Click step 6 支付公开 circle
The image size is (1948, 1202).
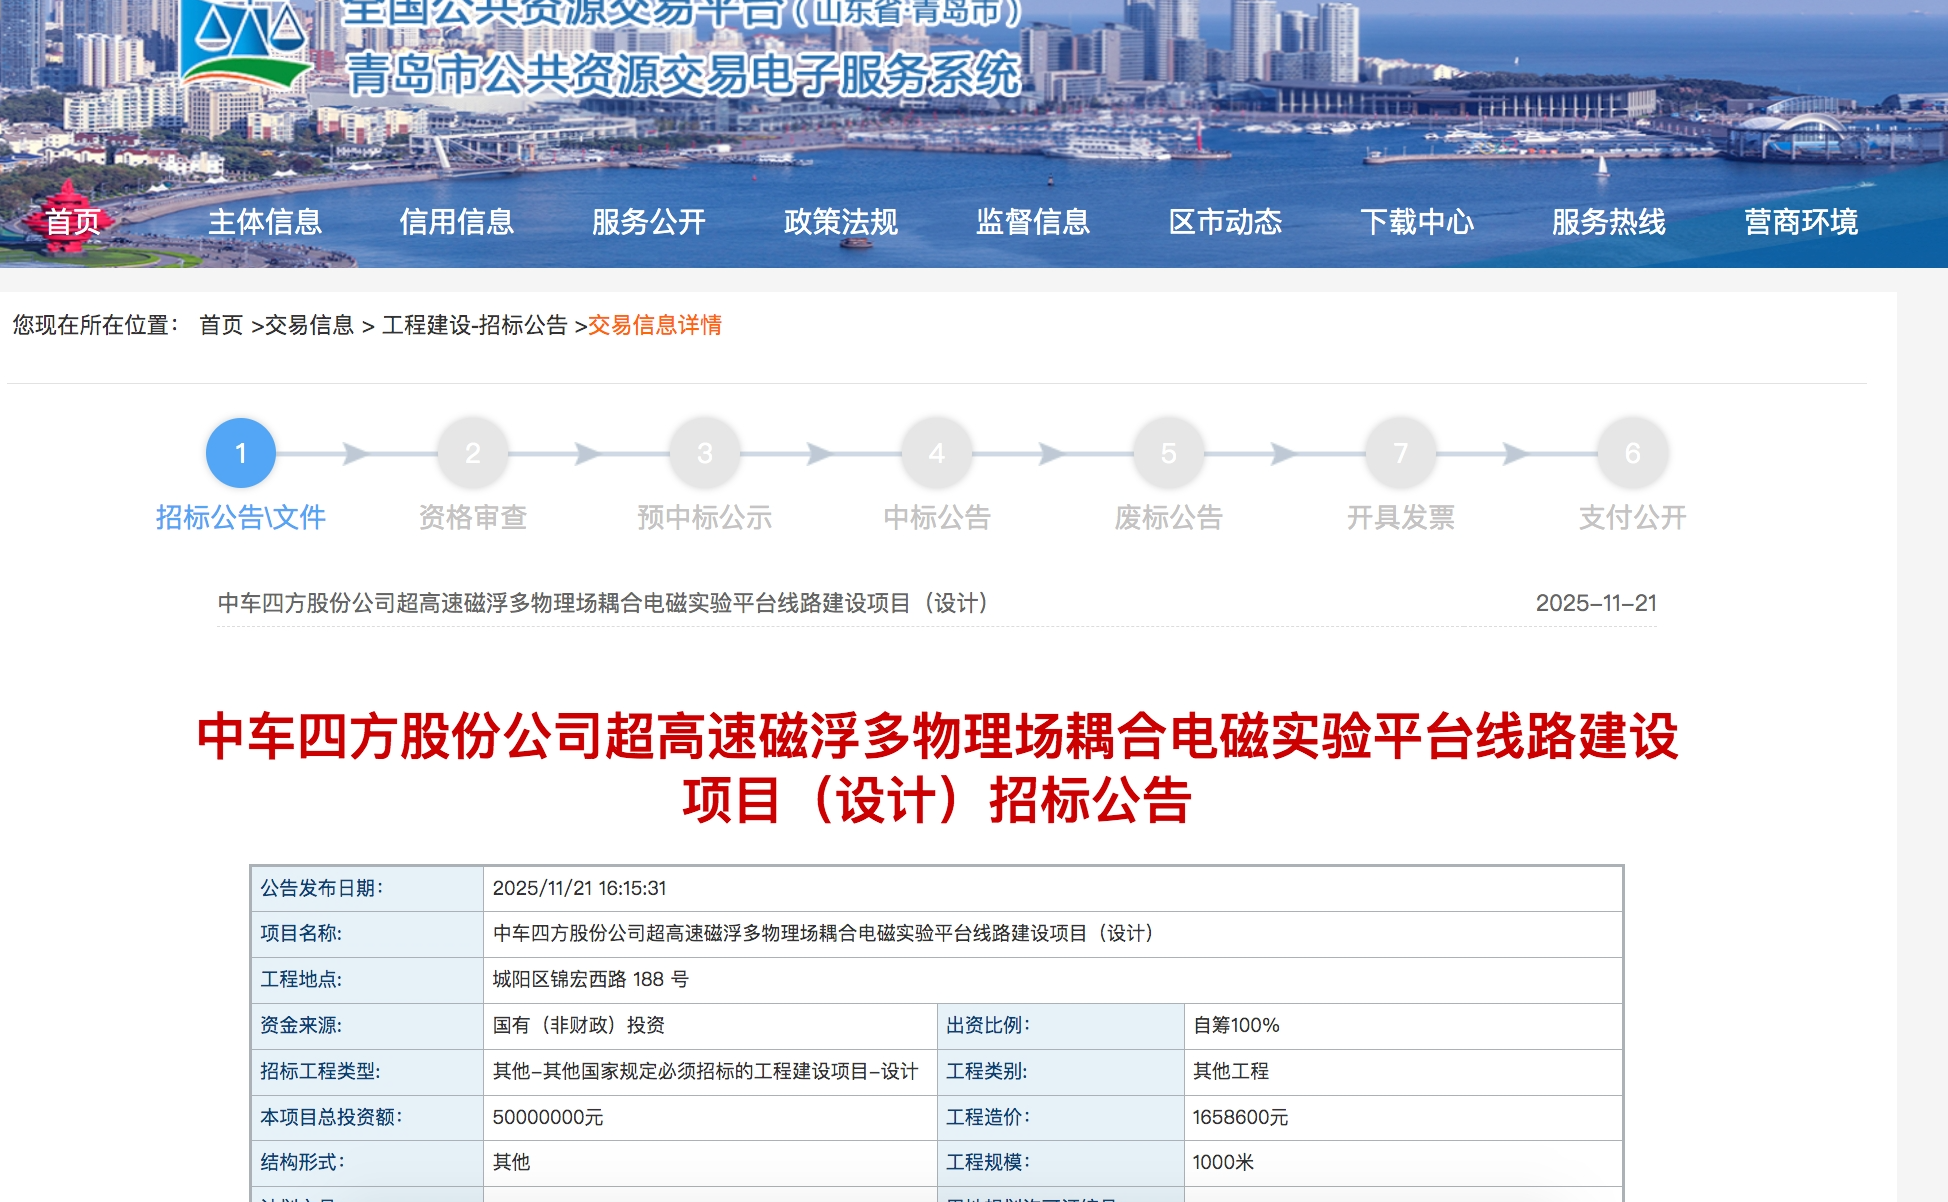pos(1633,452)
